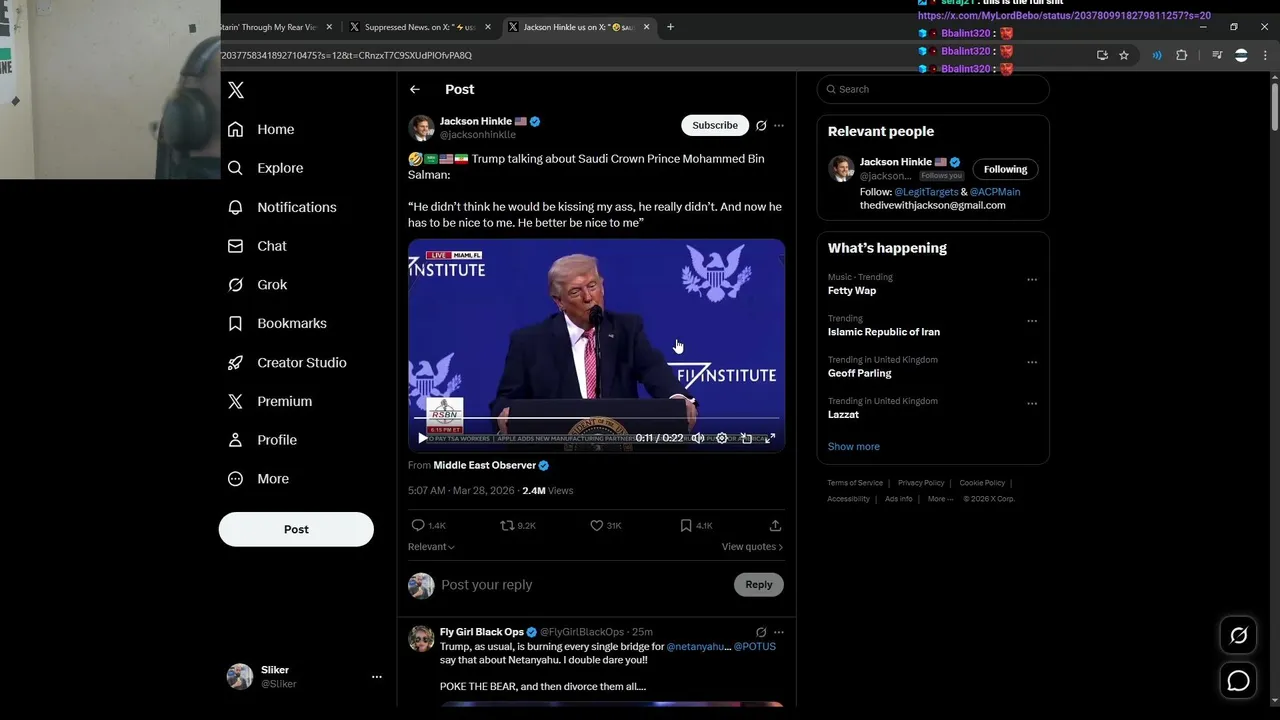Share the post via share icon
1280x720 pixels.
pyautogui.click(x=775, y=525)
